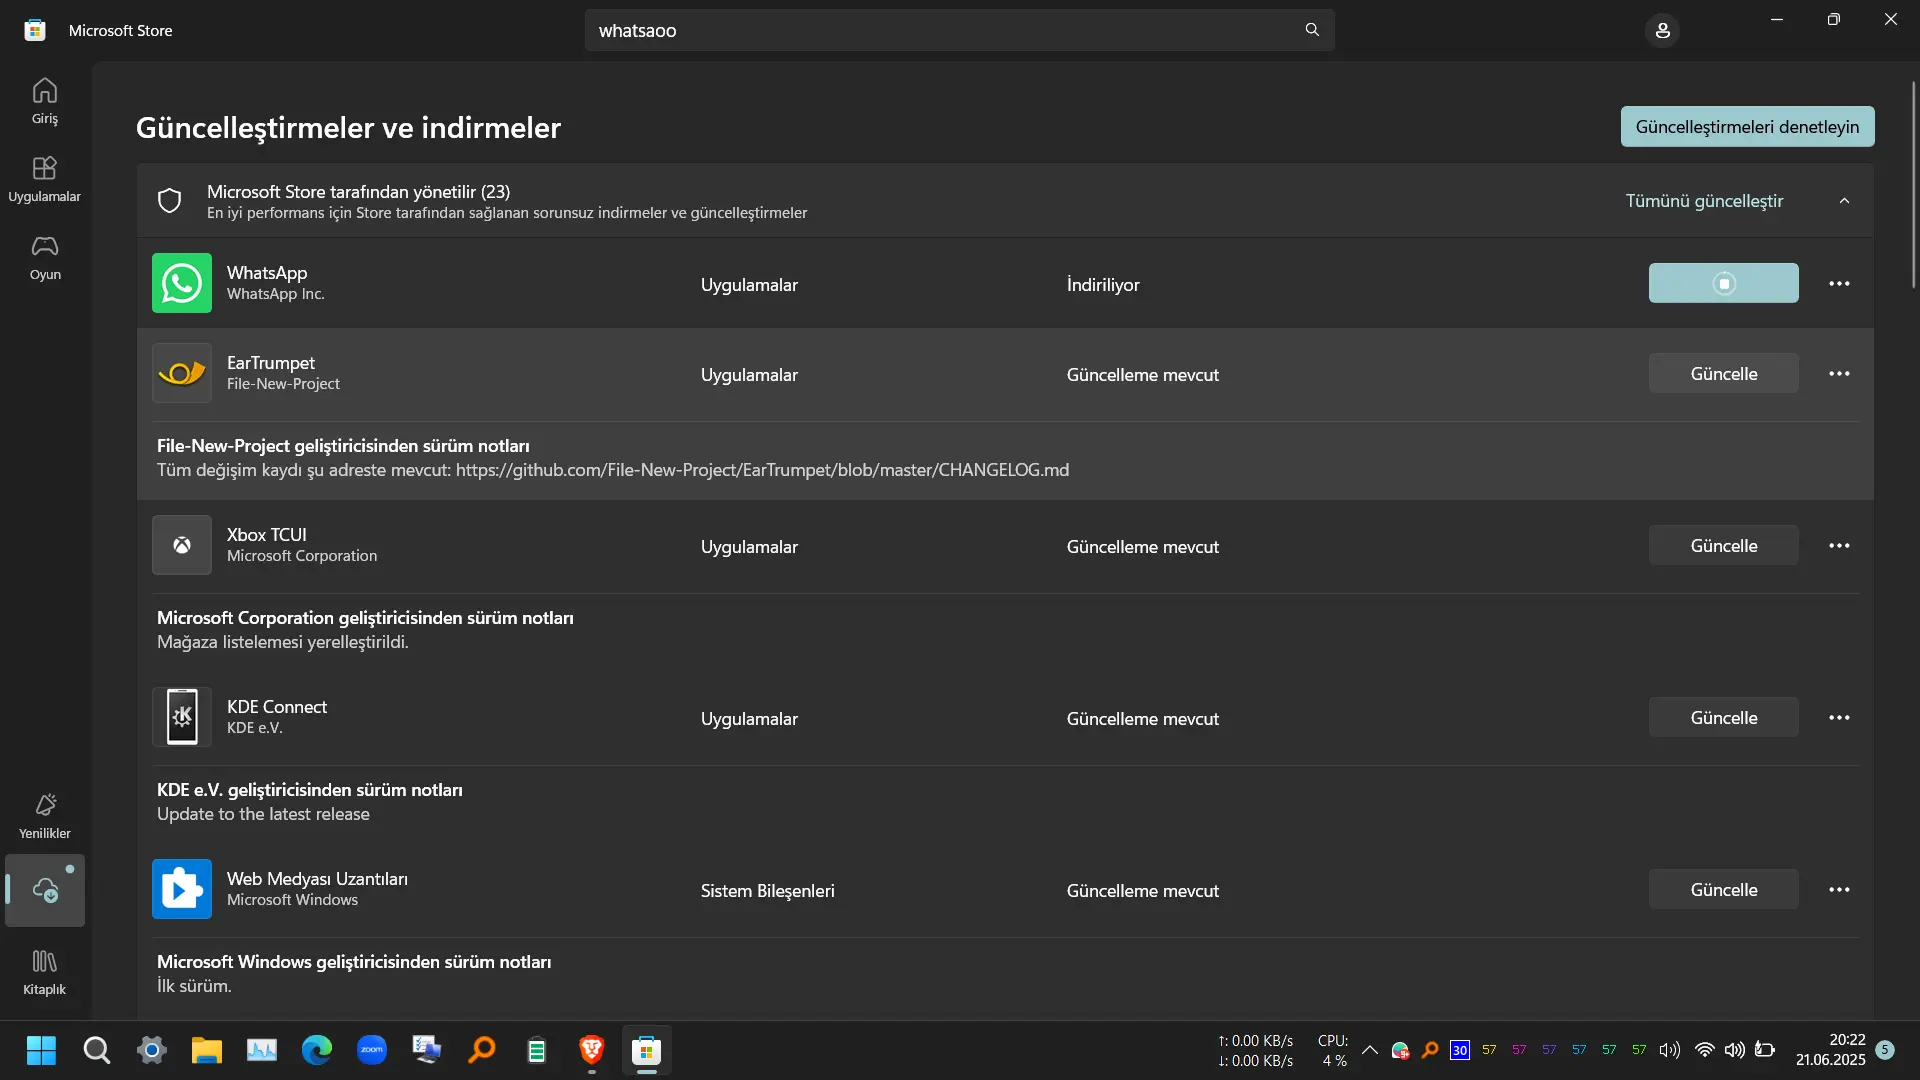Click Güncelle for Xbox TCUI
The height and width of the screenshot is (1080, 1920).
1723,546
